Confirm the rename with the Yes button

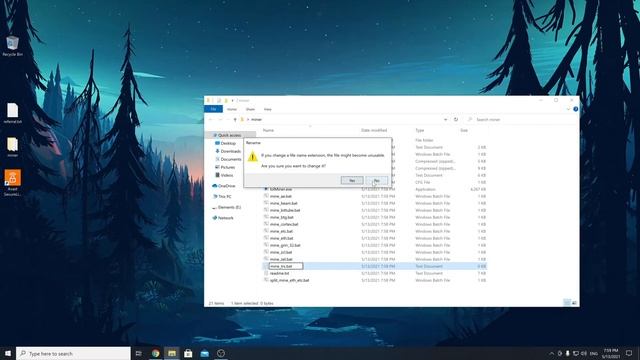tap(352, 180)
